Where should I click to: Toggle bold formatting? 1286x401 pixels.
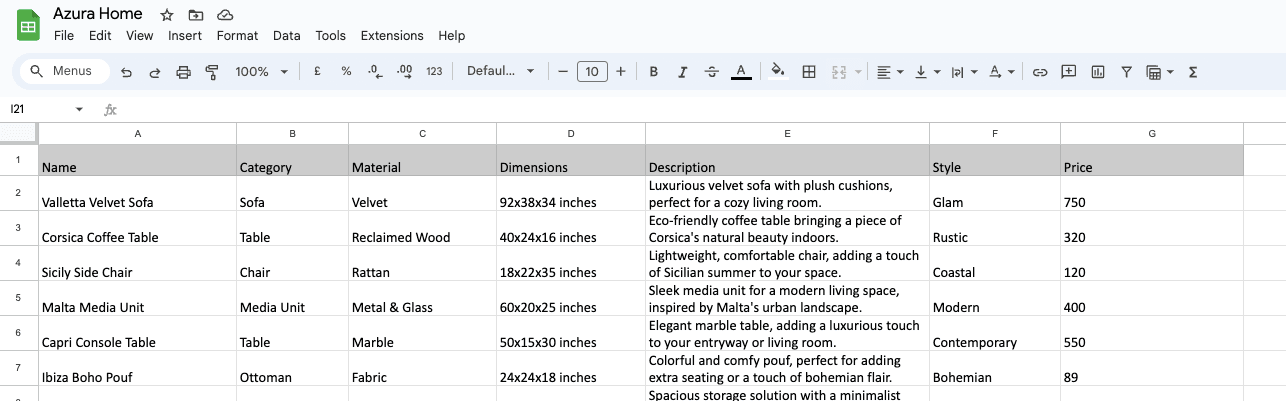(x=654, y=72)
